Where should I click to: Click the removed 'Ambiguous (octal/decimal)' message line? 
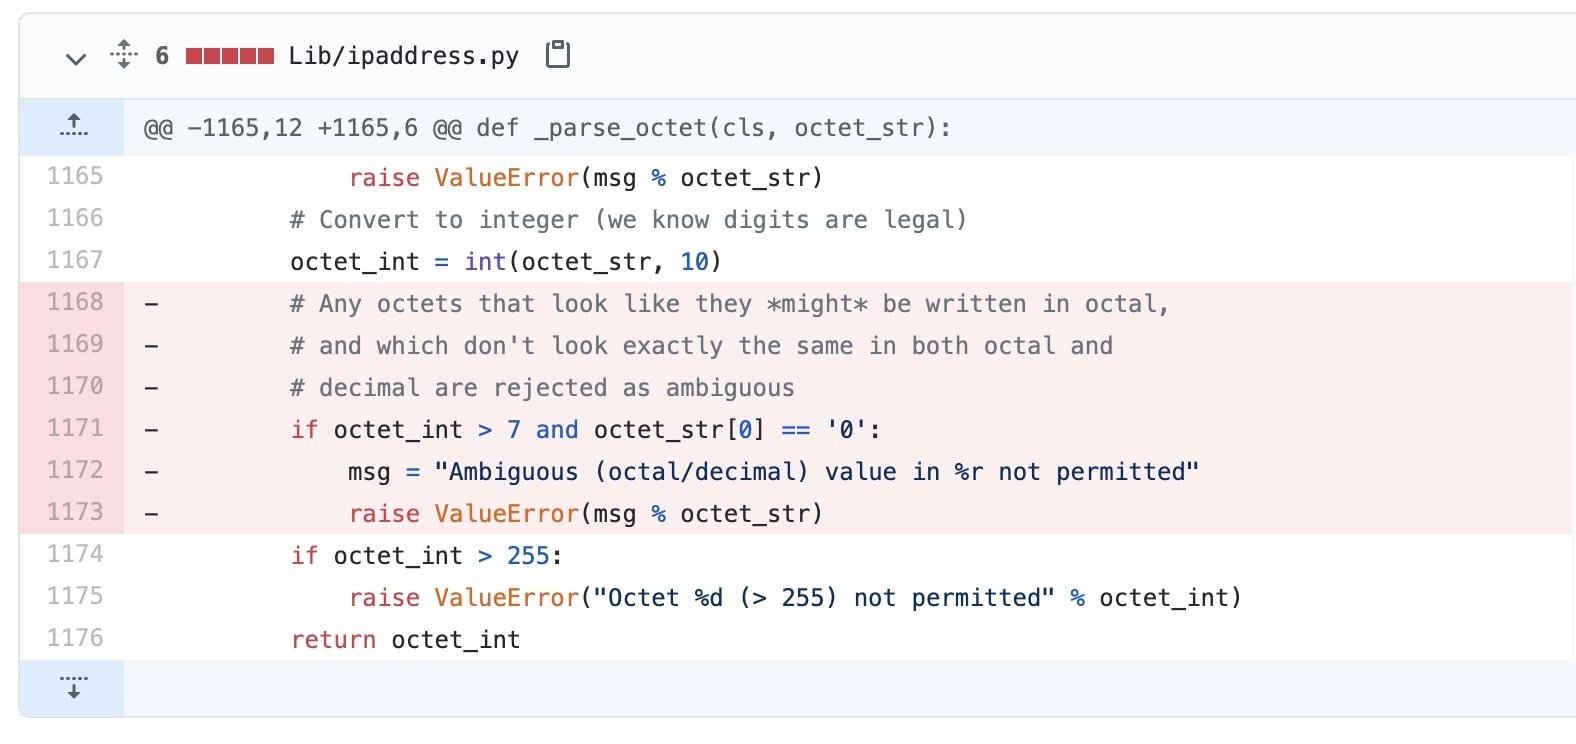point(773,471)
